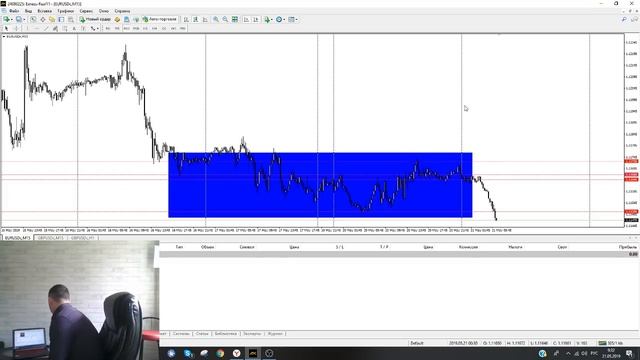Switch chart to candlesticks icon
Image resolution: width=640 pixels, height=360 pixels.
196,19
